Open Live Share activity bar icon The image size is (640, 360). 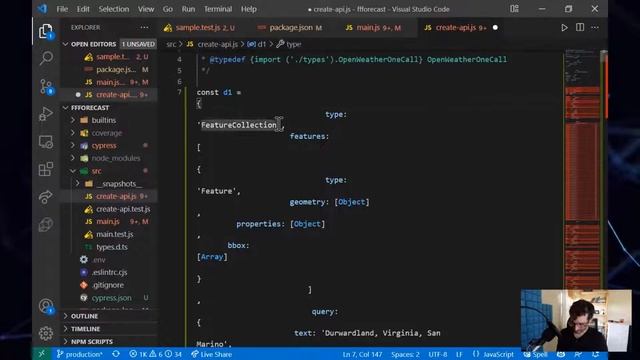pos(46,197)
